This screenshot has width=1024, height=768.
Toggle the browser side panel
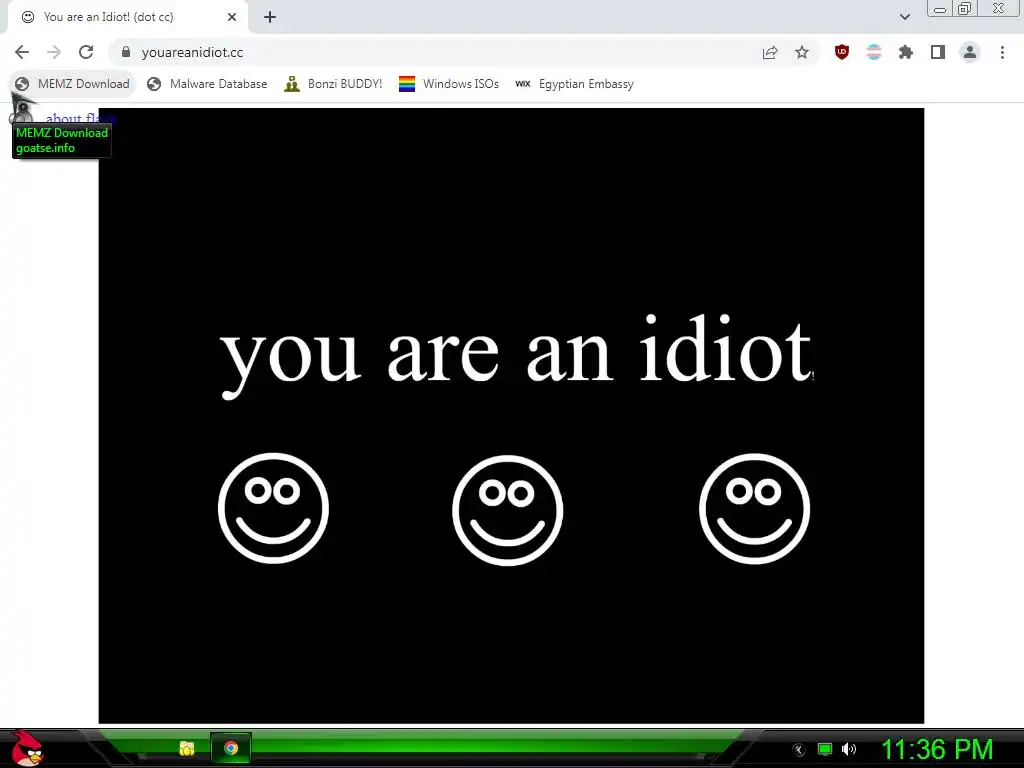coord(938,52)
